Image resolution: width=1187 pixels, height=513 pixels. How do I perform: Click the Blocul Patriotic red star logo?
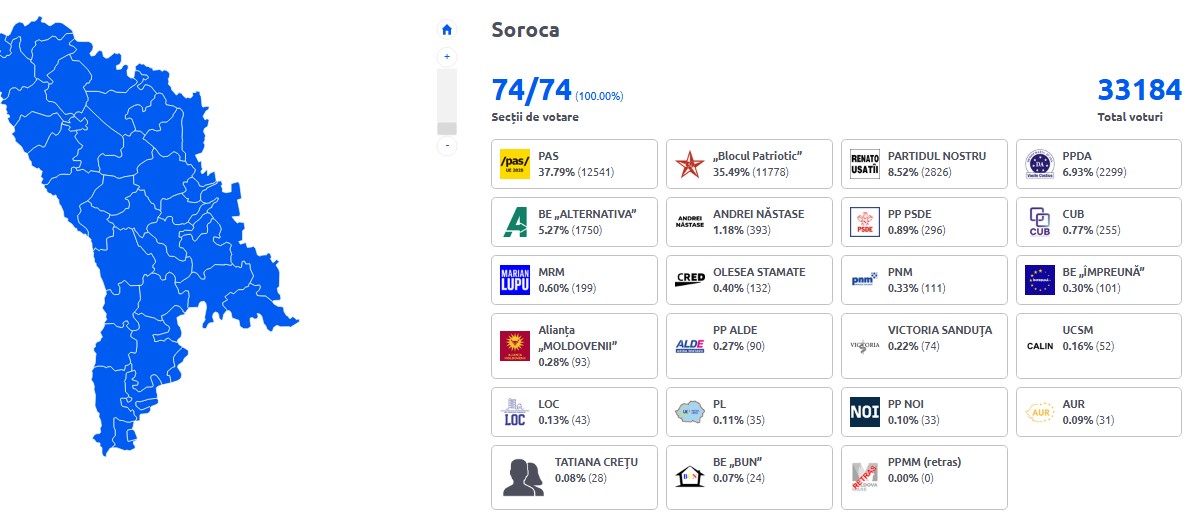pyautogui.click(x=690, y=164)
